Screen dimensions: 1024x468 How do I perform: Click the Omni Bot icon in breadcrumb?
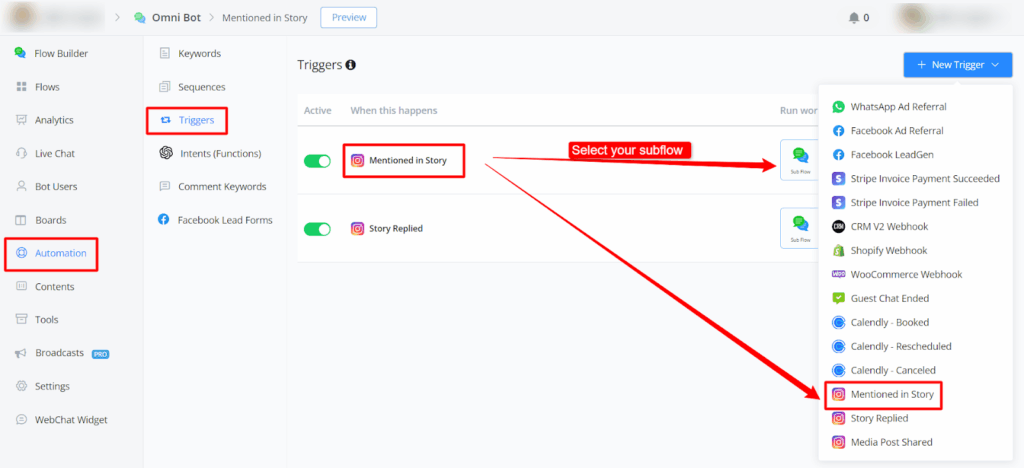pyautogui.click(x=139, y=17)
